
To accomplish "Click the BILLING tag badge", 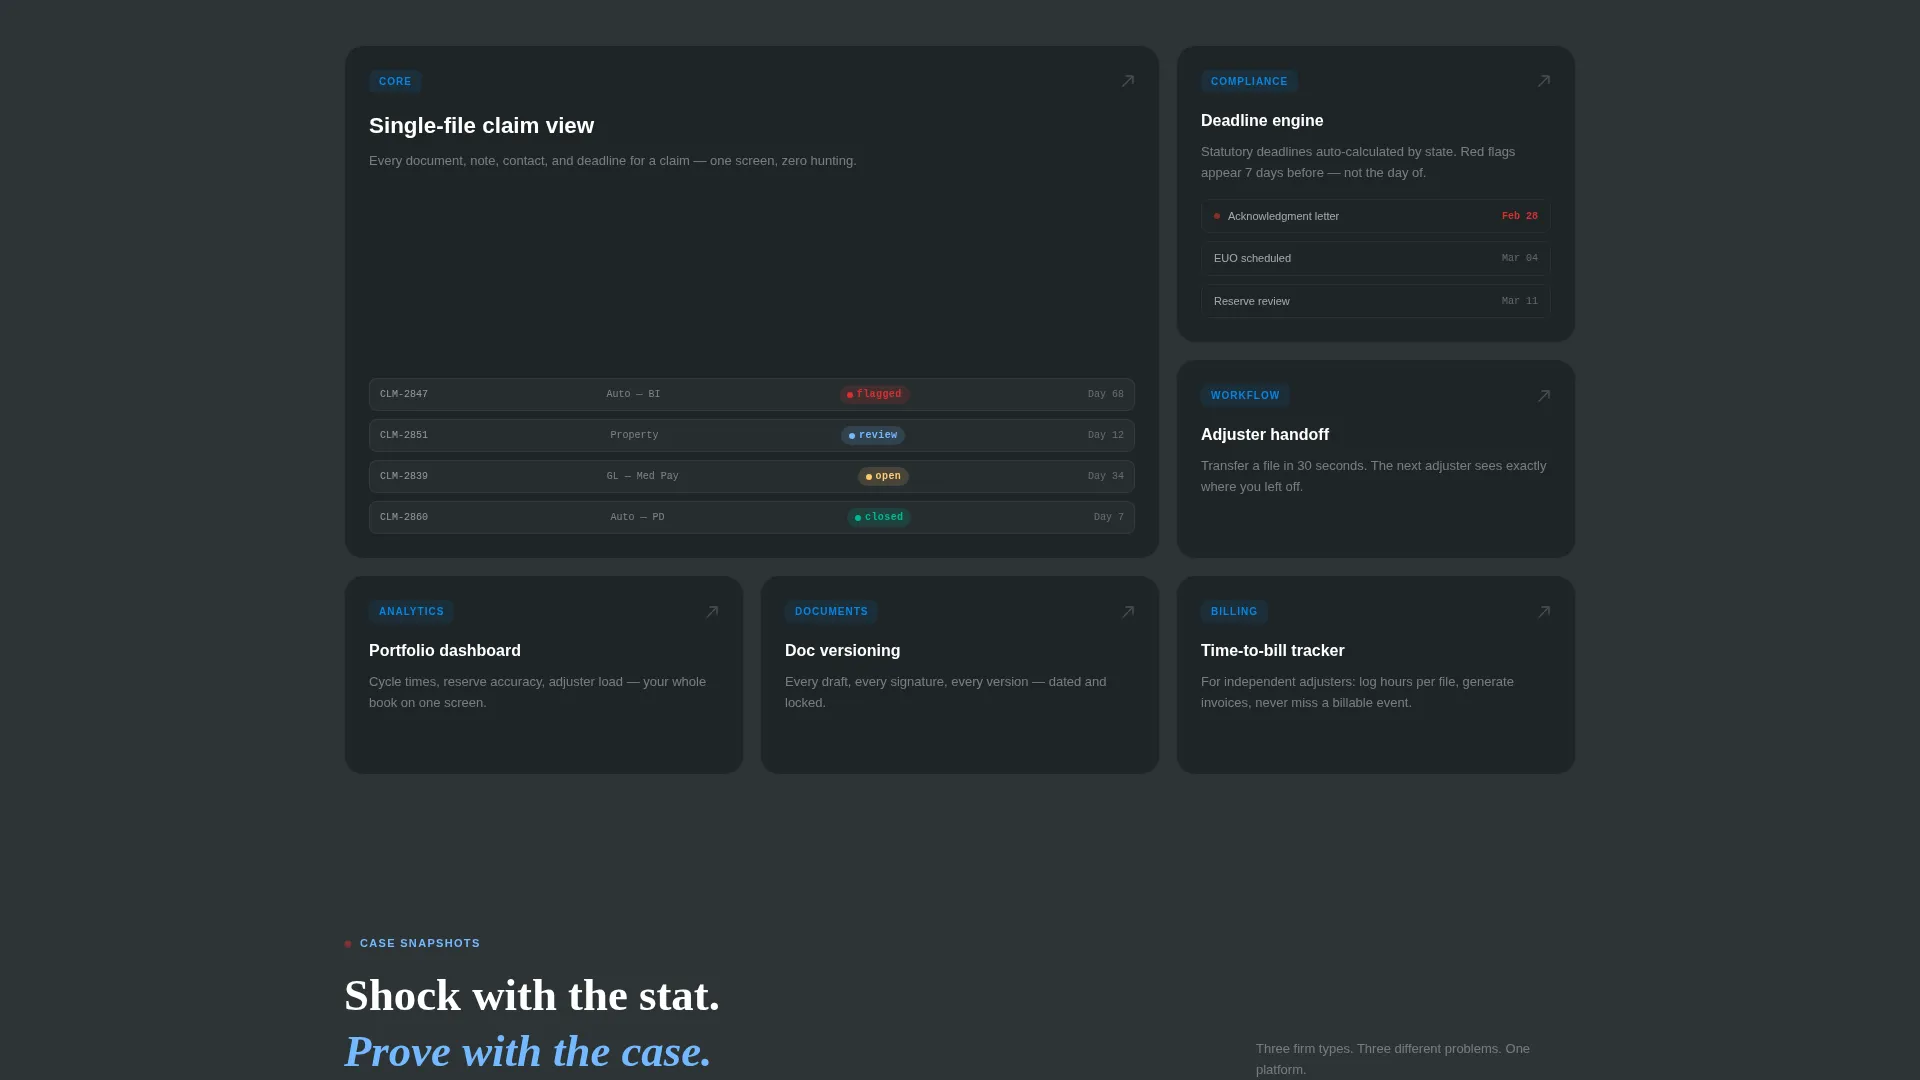I will coord(1234,612).
